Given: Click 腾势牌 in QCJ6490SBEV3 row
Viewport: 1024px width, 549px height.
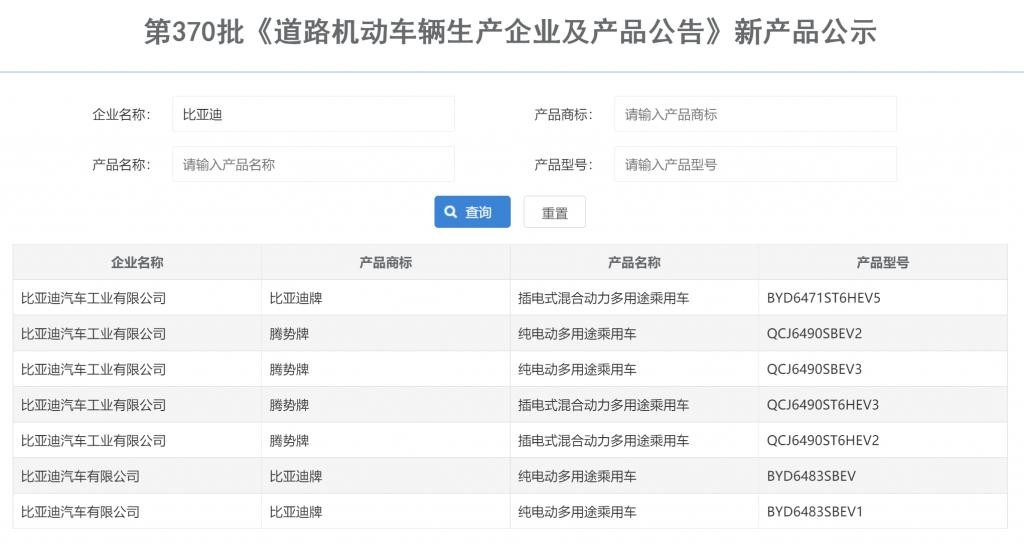Looking at the screenshot, I should click(x=289, y=369).
